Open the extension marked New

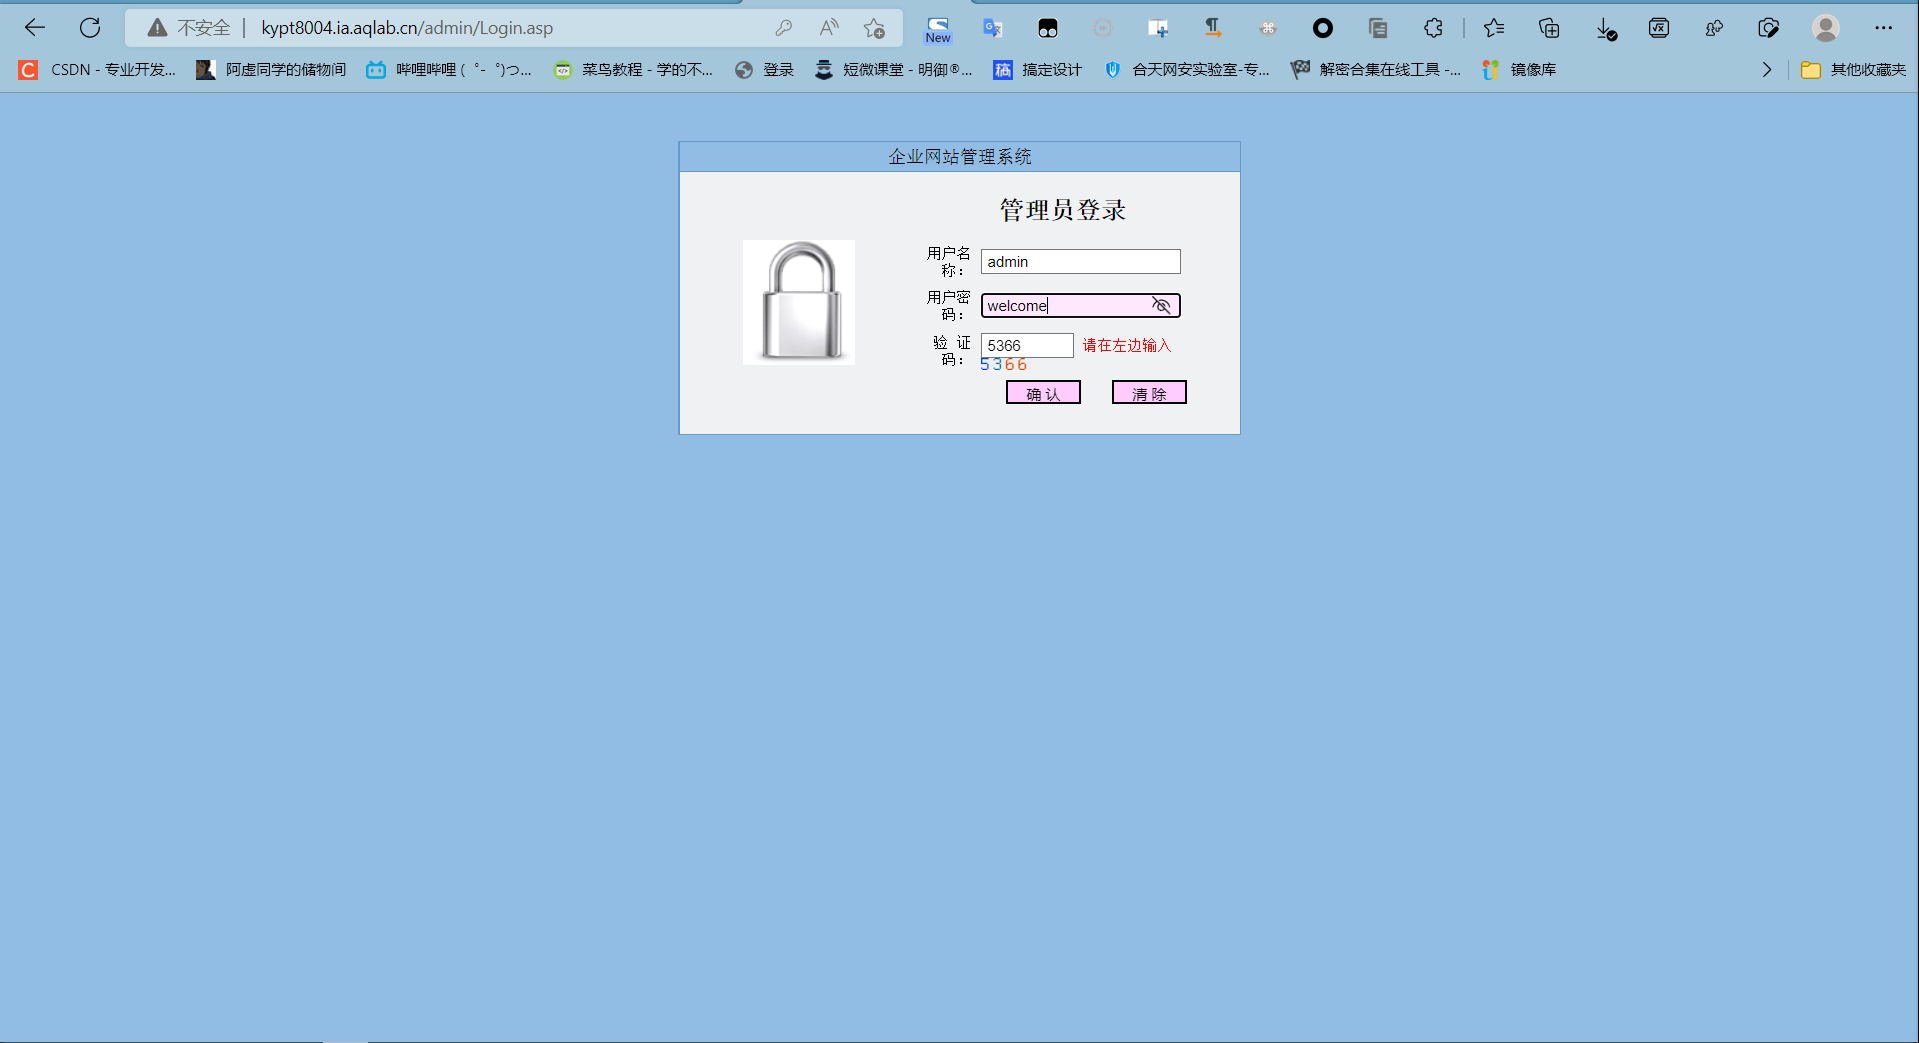(x=938, y=29)
